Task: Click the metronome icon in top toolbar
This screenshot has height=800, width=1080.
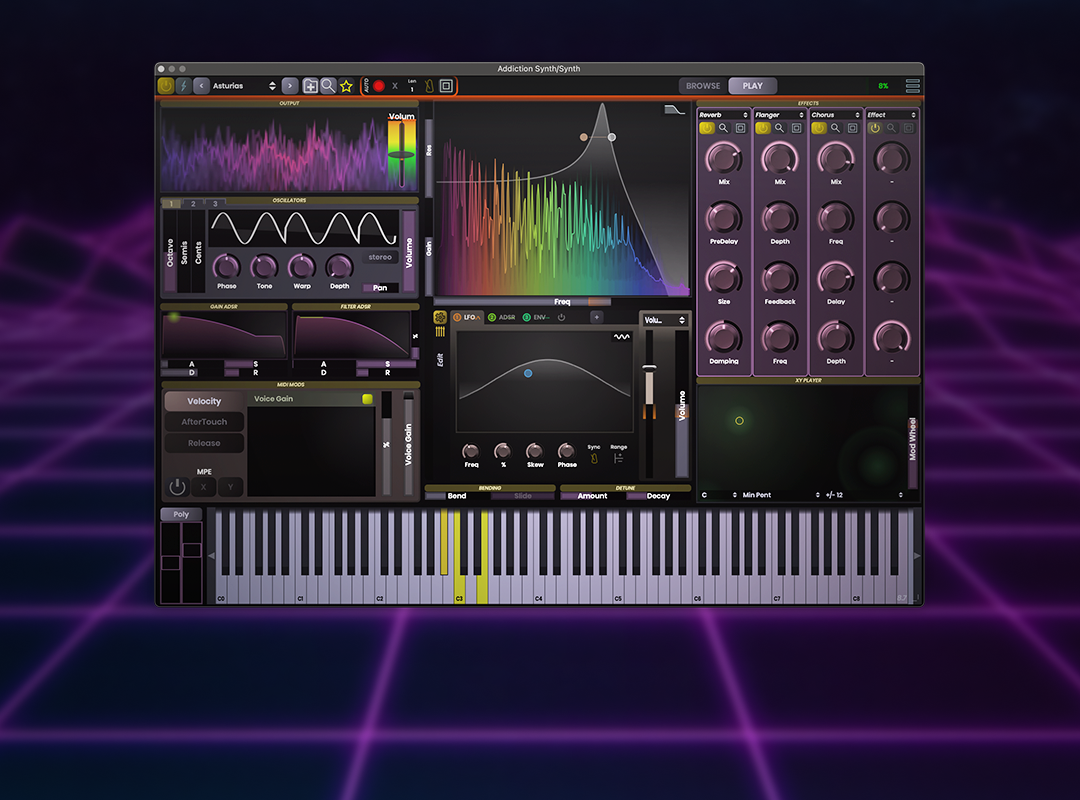Action: (x=429, y=86)
